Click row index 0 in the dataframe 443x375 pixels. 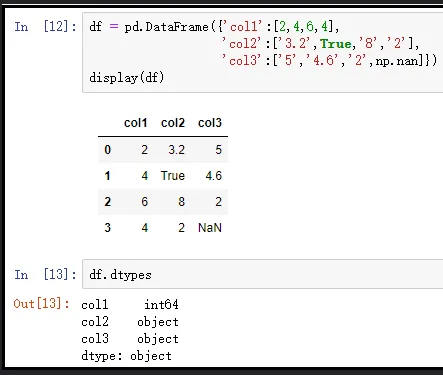(x=107, y=150)
